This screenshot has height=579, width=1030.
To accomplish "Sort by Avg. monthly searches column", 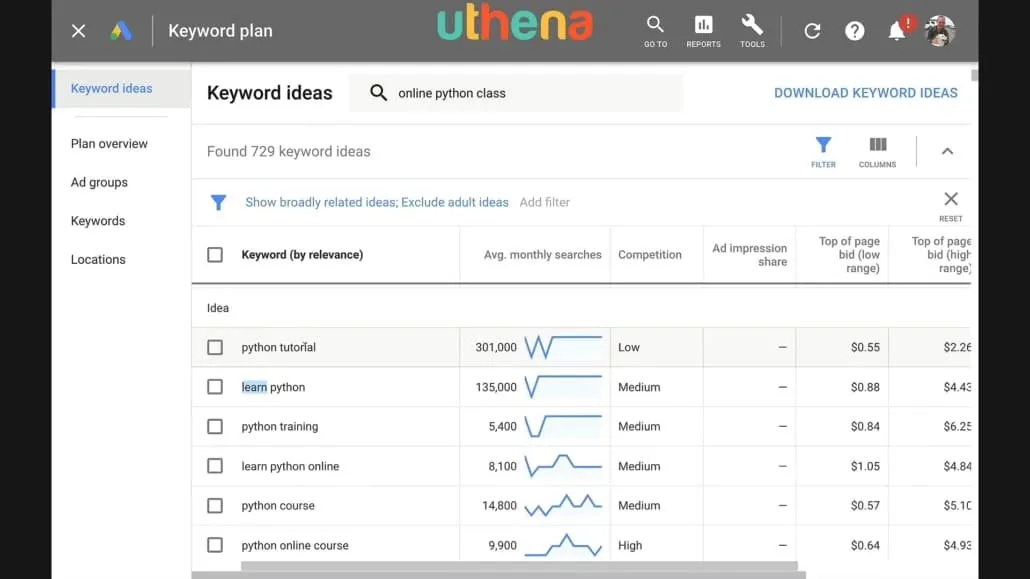I will pyautogui.click(x=543, y=255).
